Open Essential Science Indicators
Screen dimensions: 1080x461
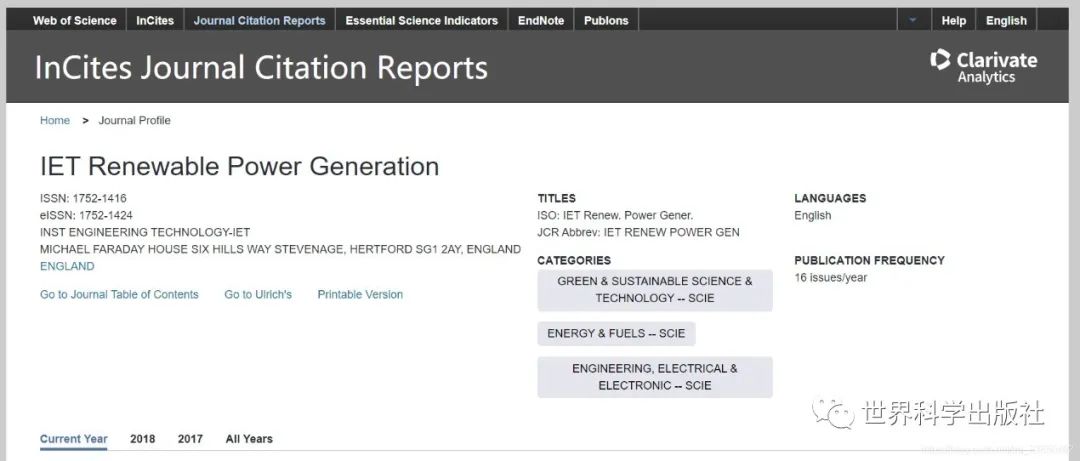pyautogui.click(x=421, y=20)
